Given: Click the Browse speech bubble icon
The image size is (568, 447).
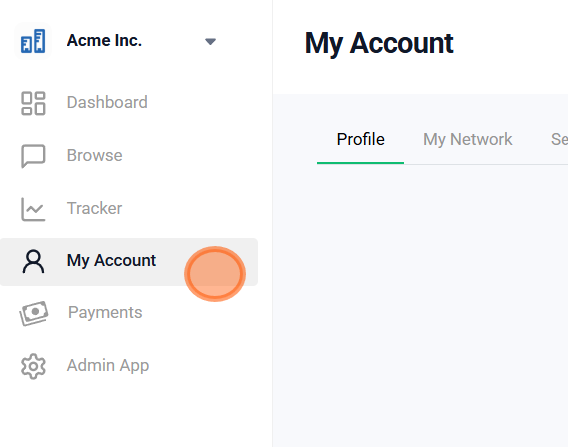Looking at the screenshot, I should click(x=33, y=156).
